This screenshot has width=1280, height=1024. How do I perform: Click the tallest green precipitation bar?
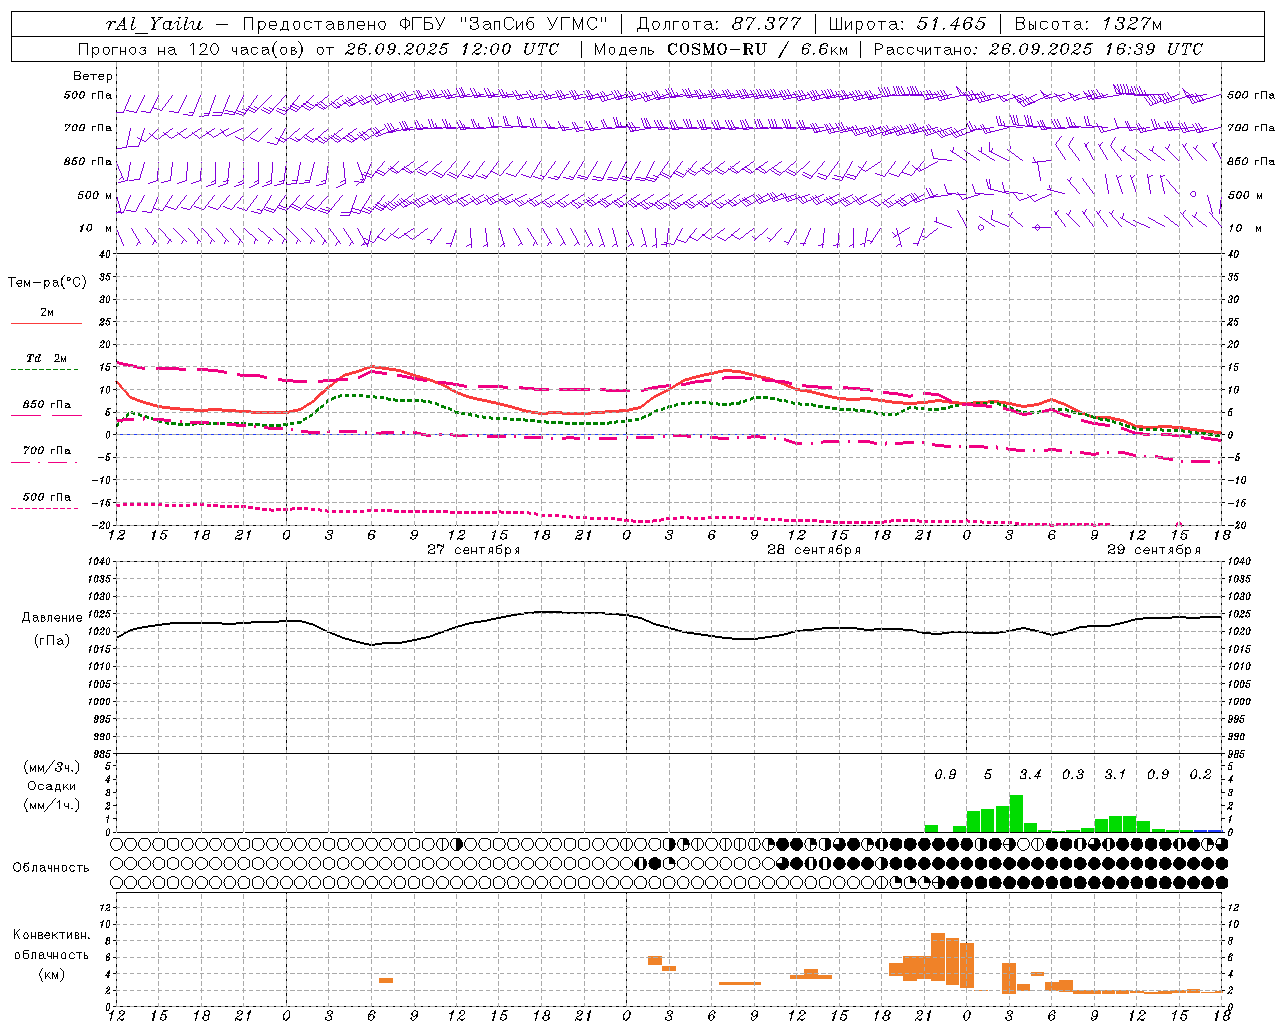coord(1016,814)
